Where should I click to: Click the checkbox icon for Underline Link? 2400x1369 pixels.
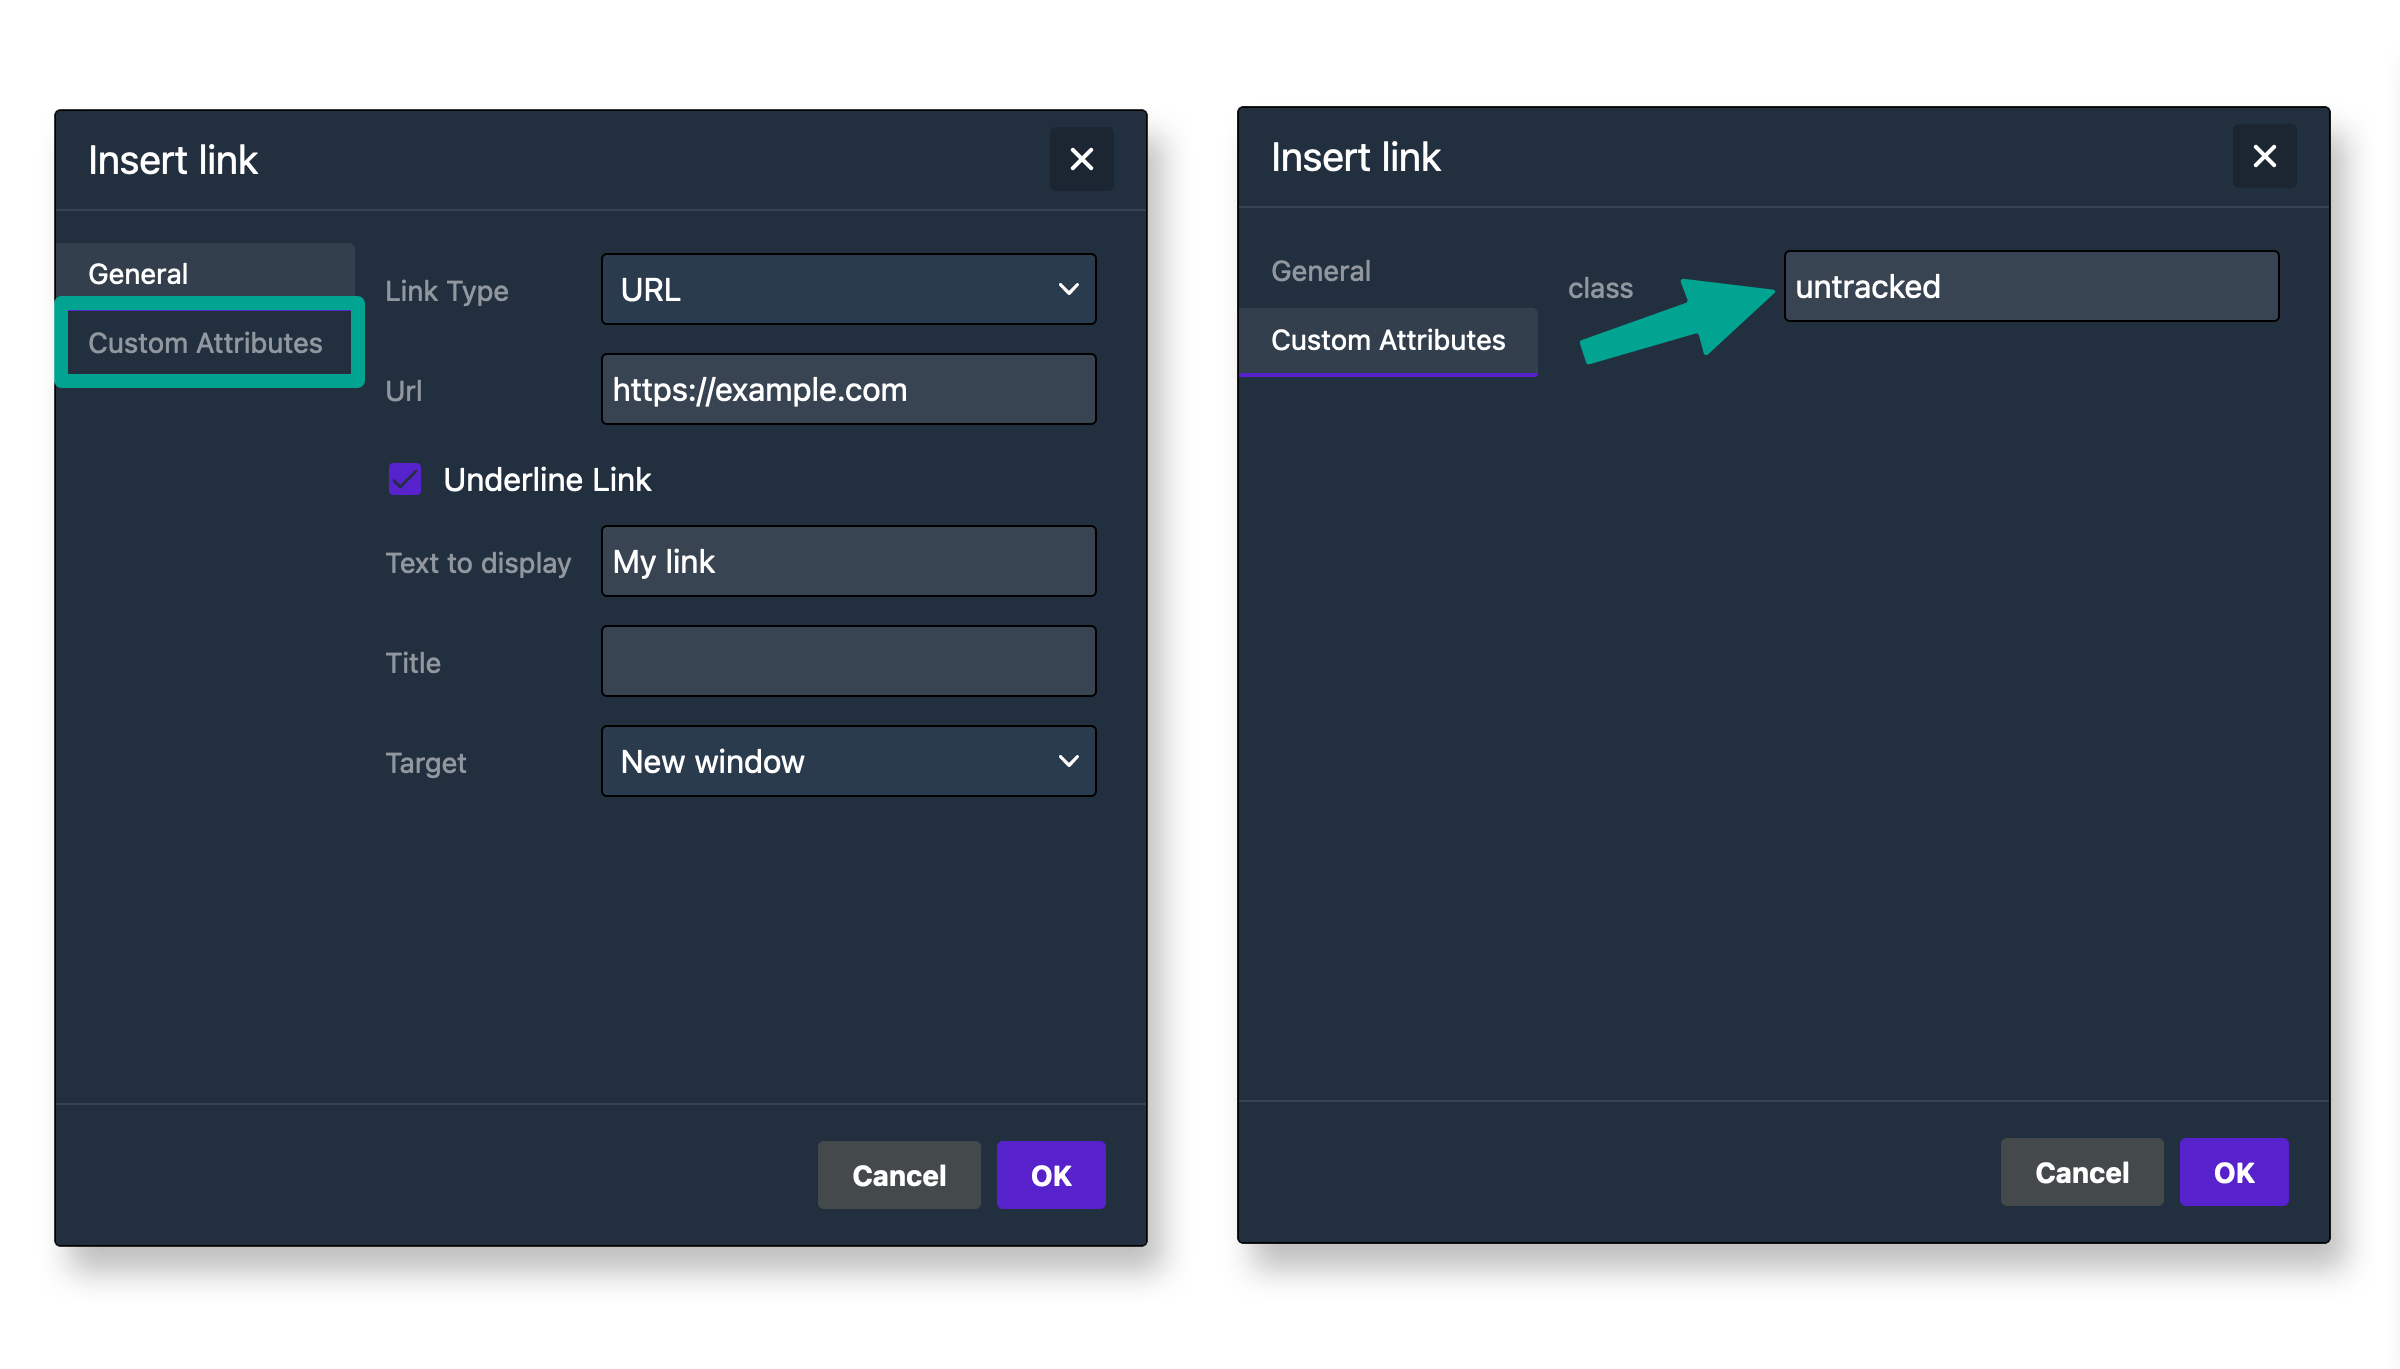(x=404, y=479)
